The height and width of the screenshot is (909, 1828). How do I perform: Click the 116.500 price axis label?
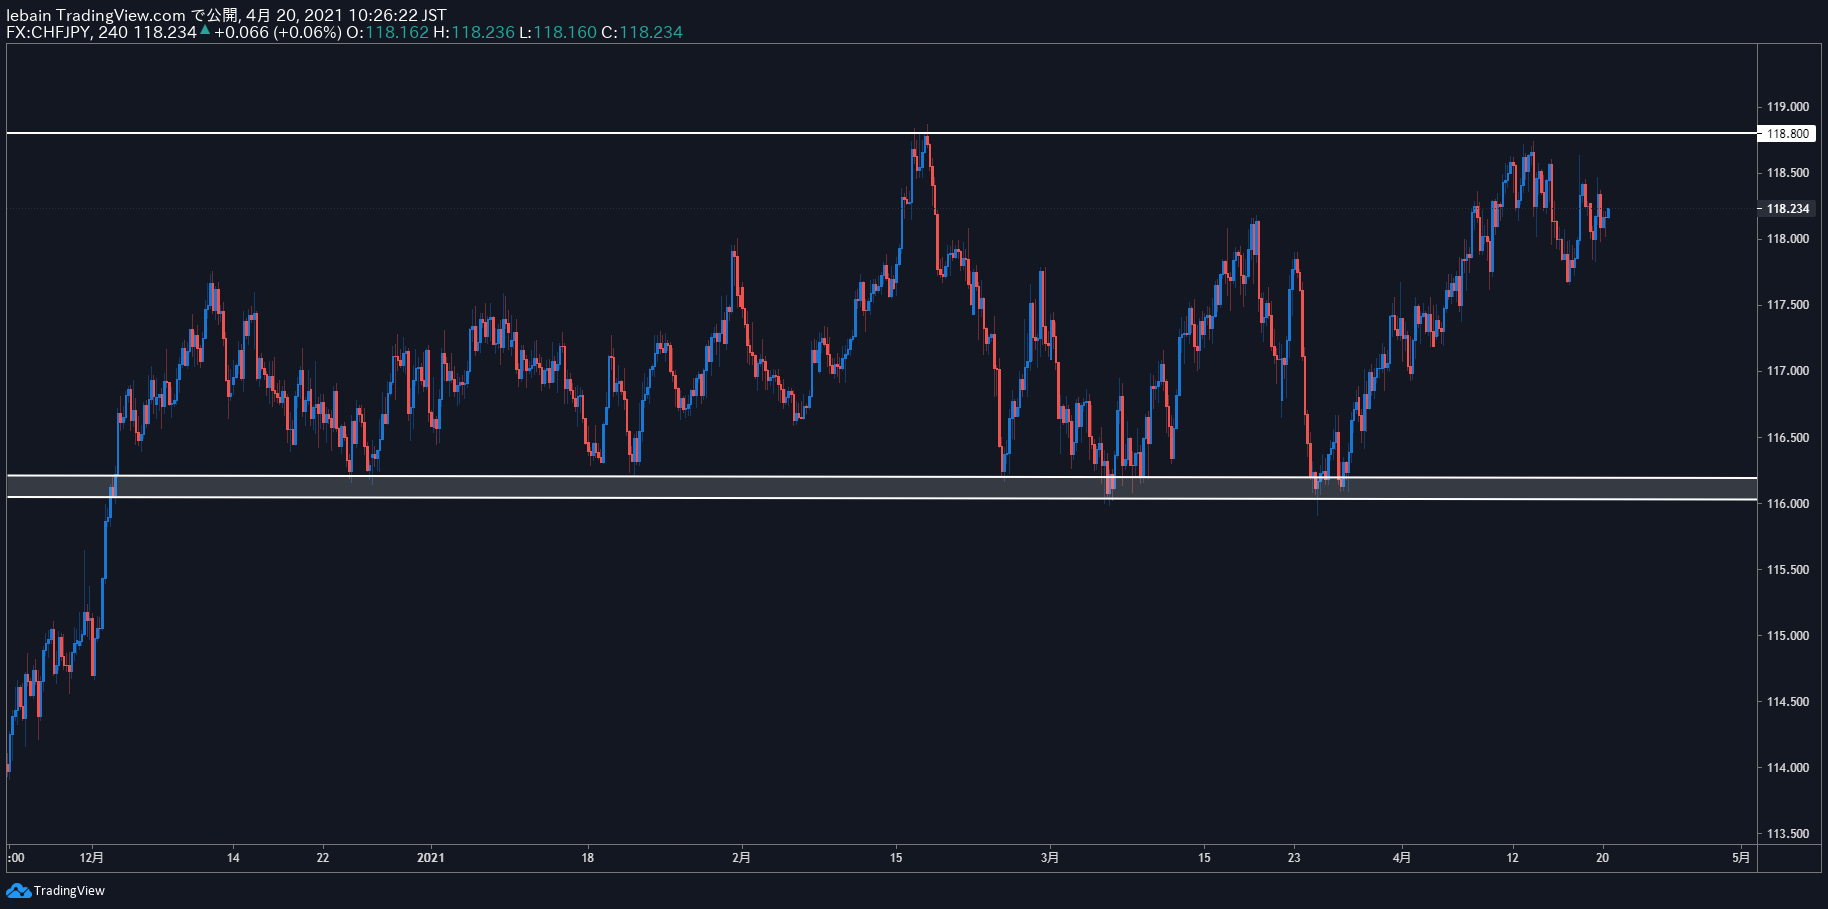[x=1787, y=438]
